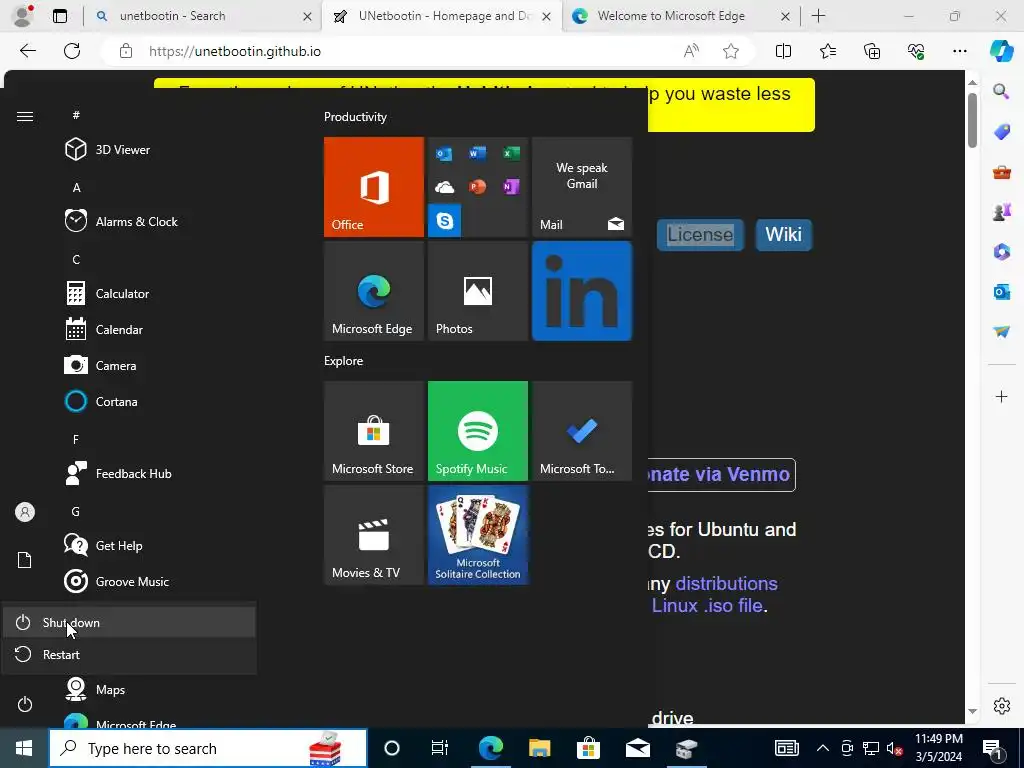Follow the Linux .iso file link

(707, 605)
